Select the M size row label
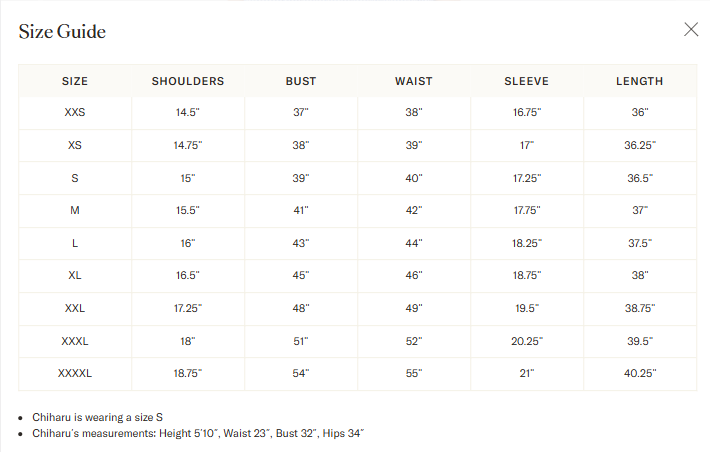Image resolution: width=710 pixels, height=452 pixels. click(75, 210)
